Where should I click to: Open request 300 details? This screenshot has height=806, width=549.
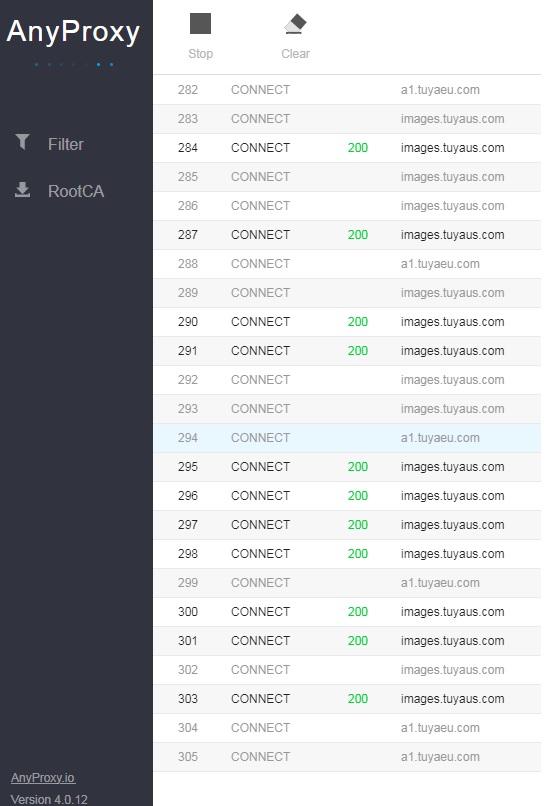347,612
